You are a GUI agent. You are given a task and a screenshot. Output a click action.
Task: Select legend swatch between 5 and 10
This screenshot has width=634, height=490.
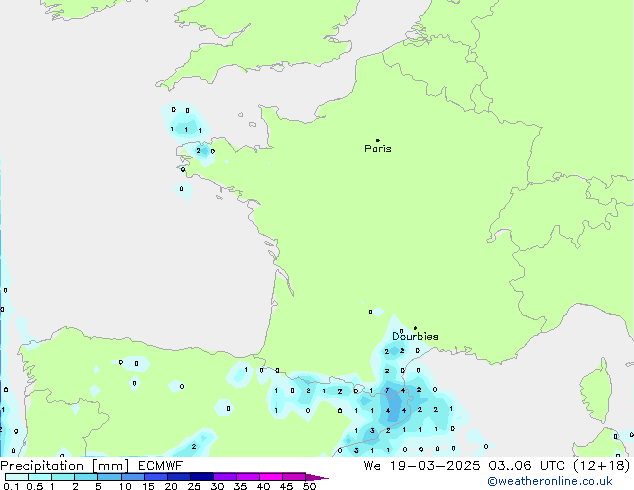[x=109, y=477]
